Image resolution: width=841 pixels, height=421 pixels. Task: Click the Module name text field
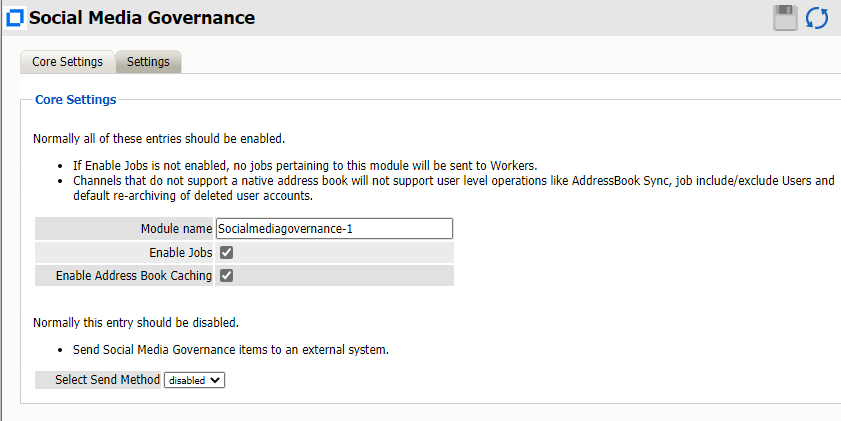pyautogui.click(x=334, y=229)
